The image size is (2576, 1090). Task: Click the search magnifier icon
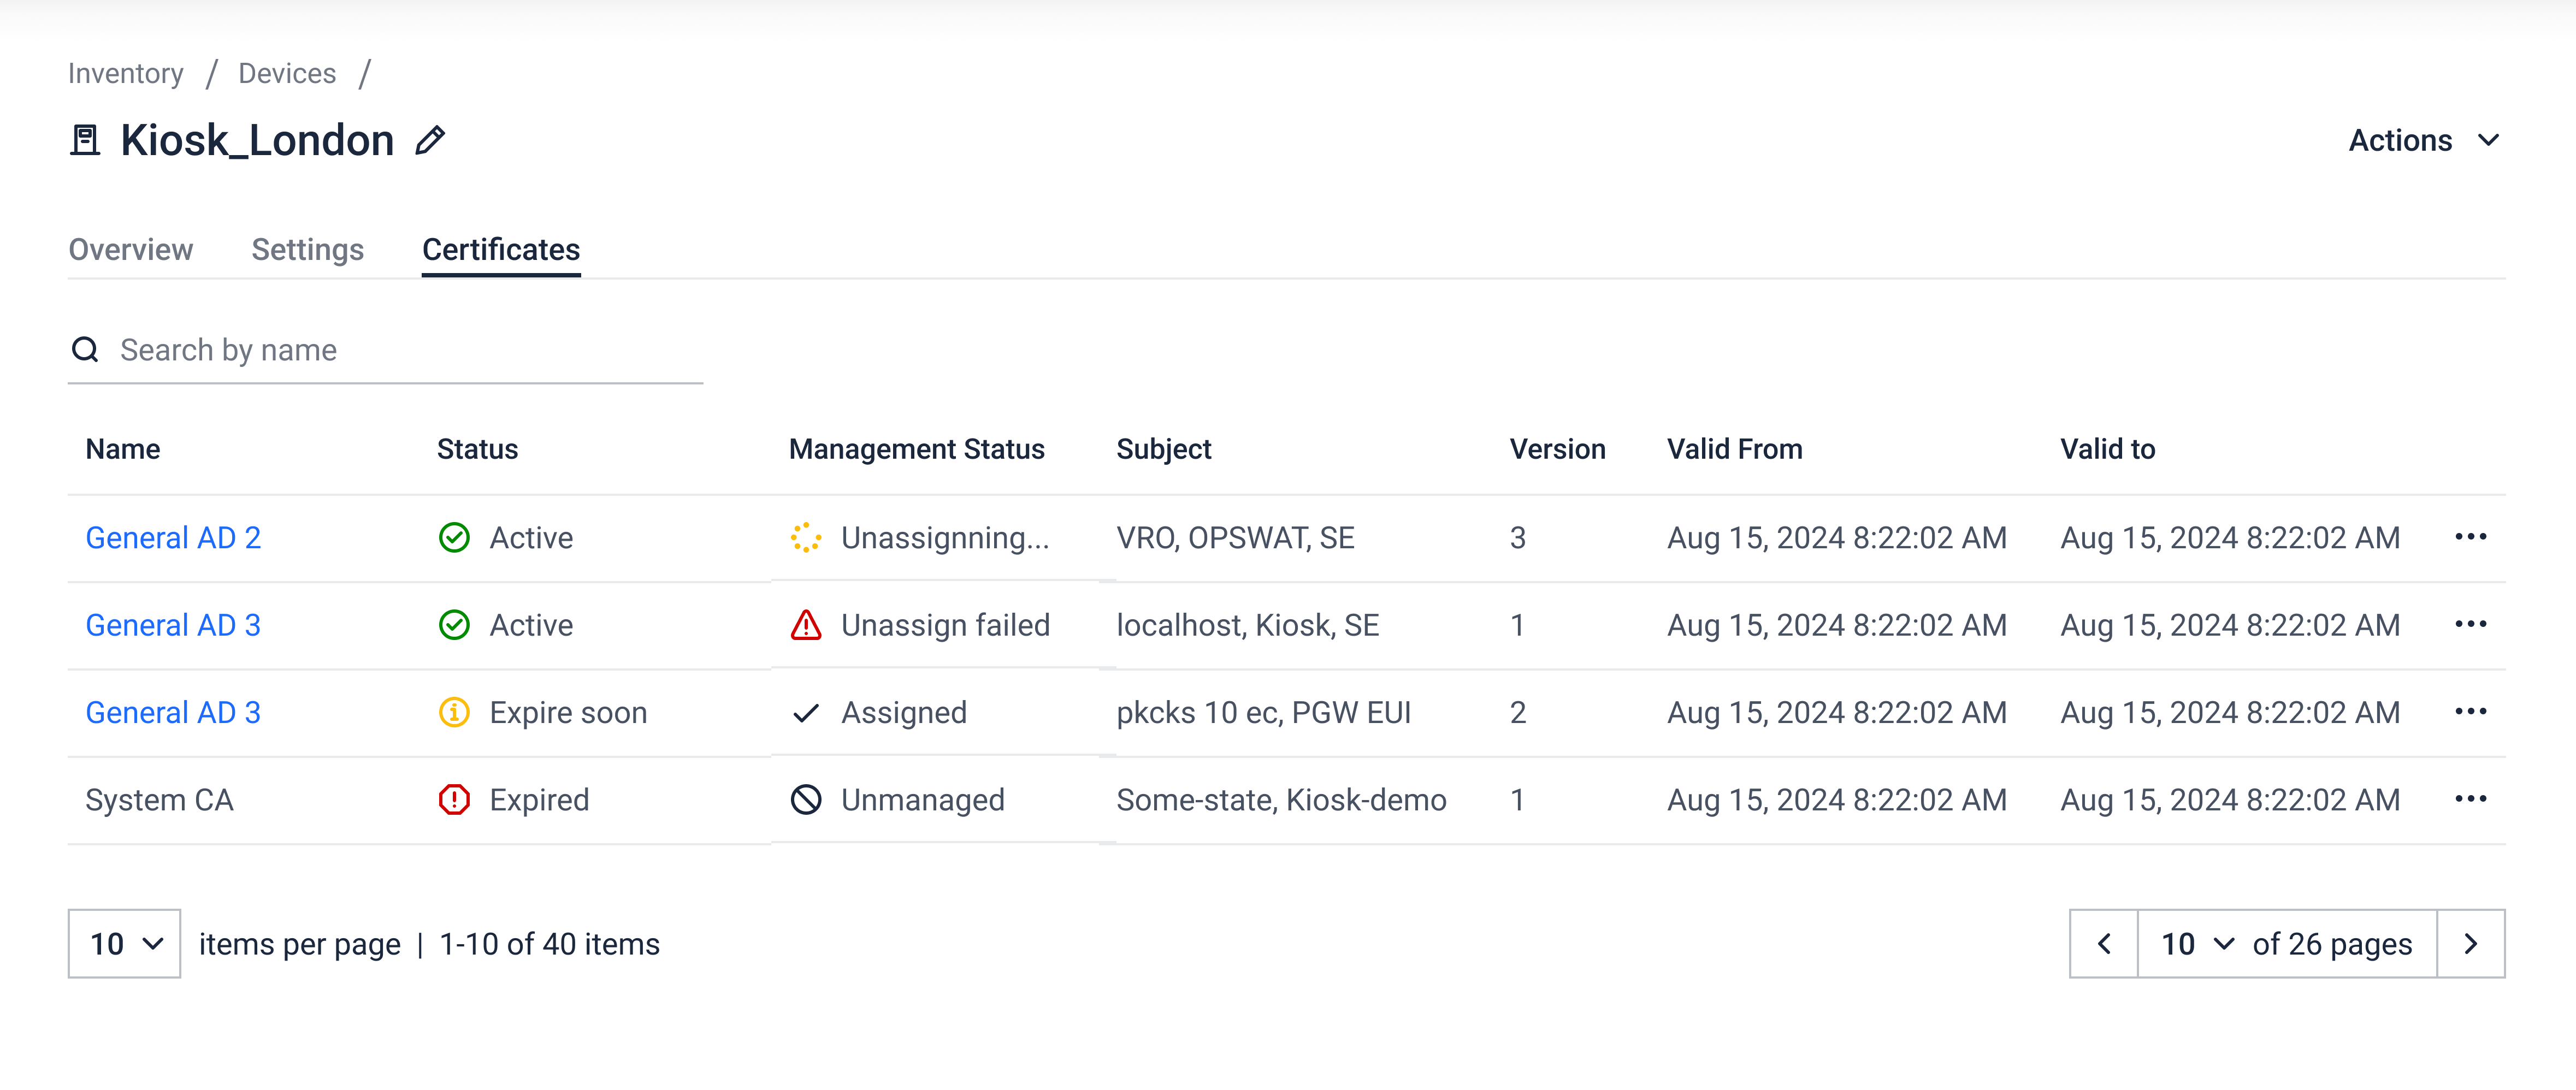click(85, 350)
